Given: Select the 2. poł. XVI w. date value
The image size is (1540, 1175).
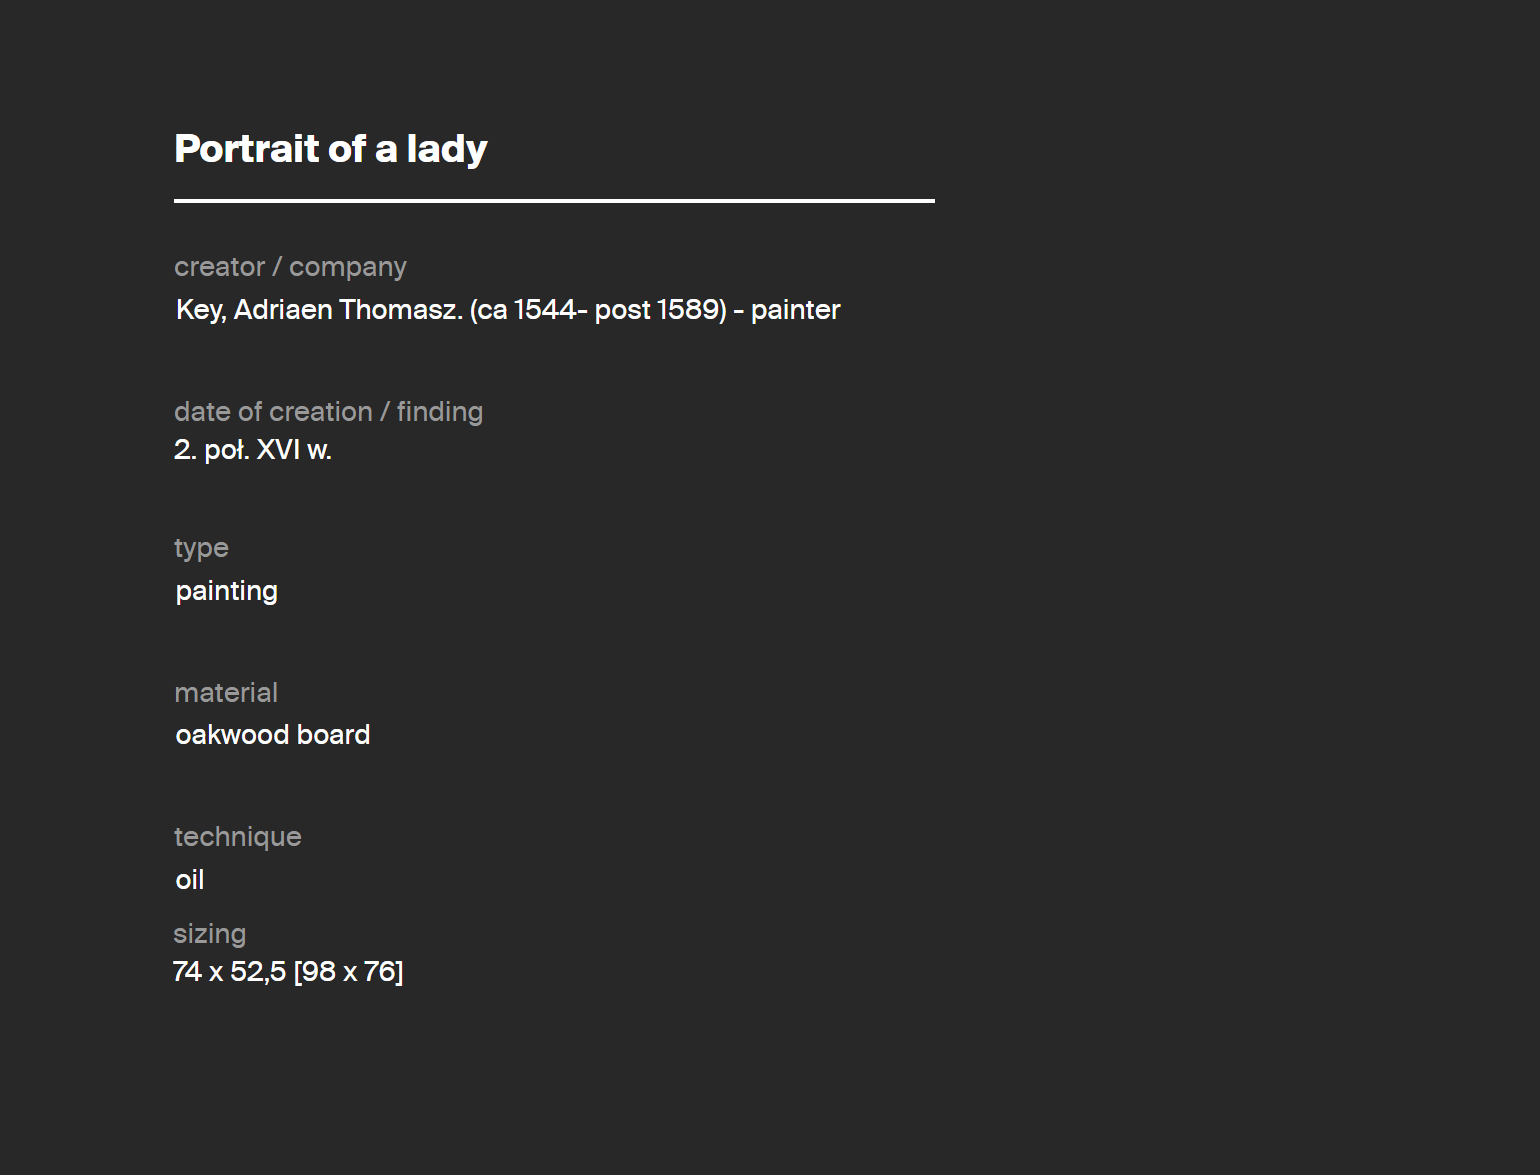Looking at the screenshot, I should [253, 450].
